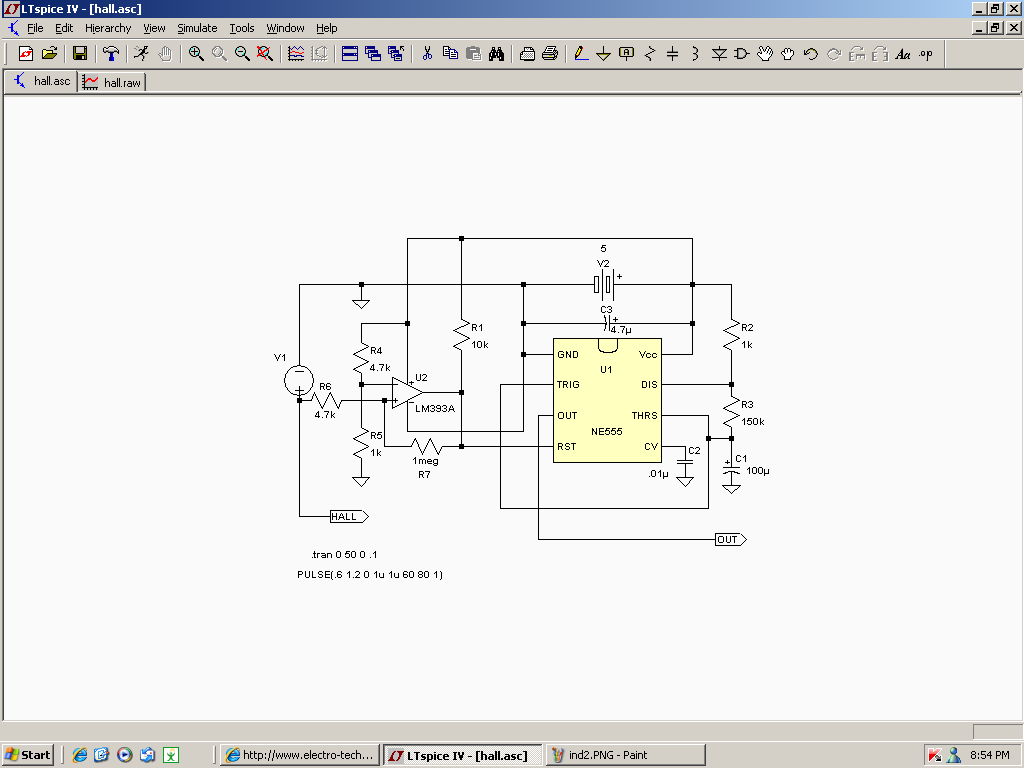Click the OUT net label

click(731, 539)
